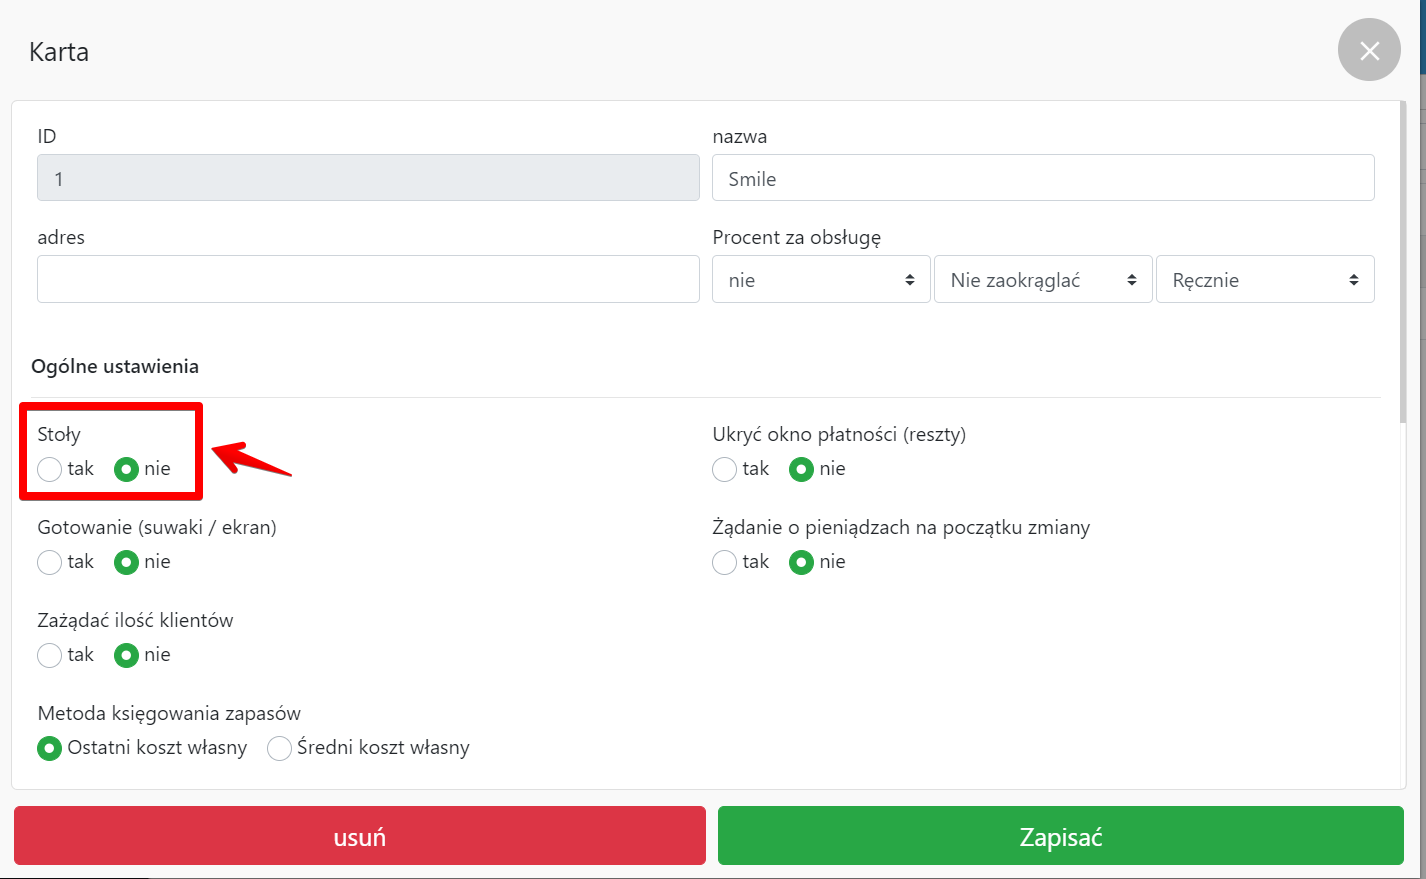Select 'nie' for Gotowanie (suwaki / ekran)
Screen dimensions: 1426x879
pos(126,562)
